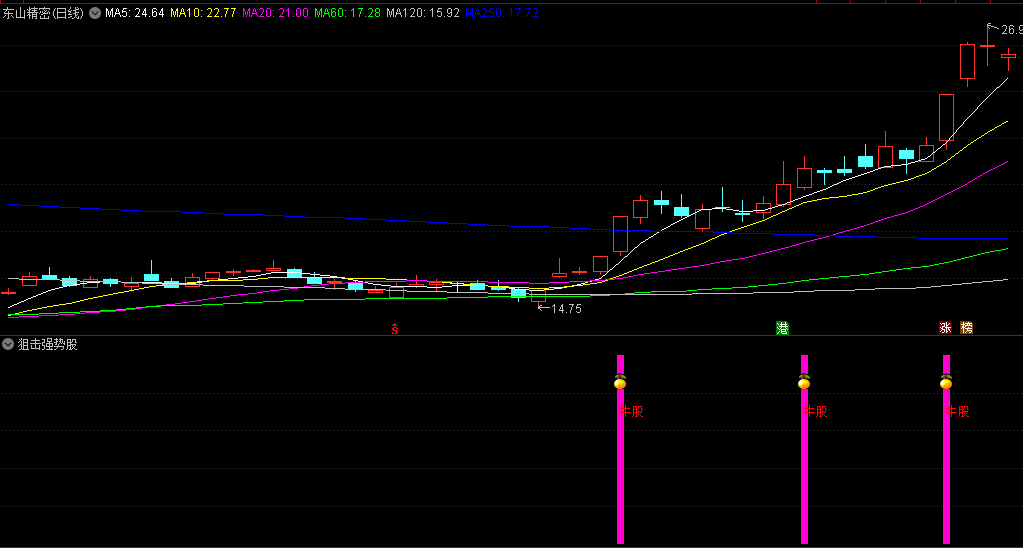Select the MA10: 22.77 indicator label
Screen dimensions: 1023x548
click(203, 12)
